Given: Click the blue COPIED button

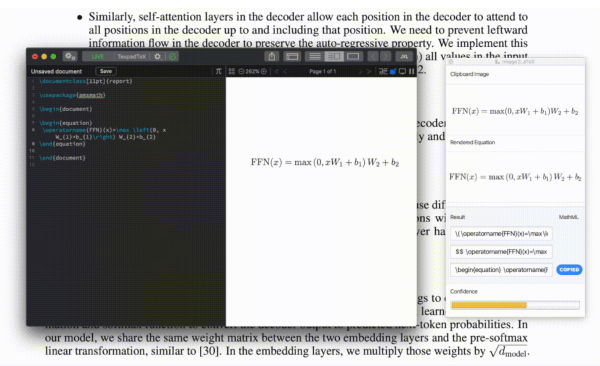Looking at the screenshot, I should (569, 270).
